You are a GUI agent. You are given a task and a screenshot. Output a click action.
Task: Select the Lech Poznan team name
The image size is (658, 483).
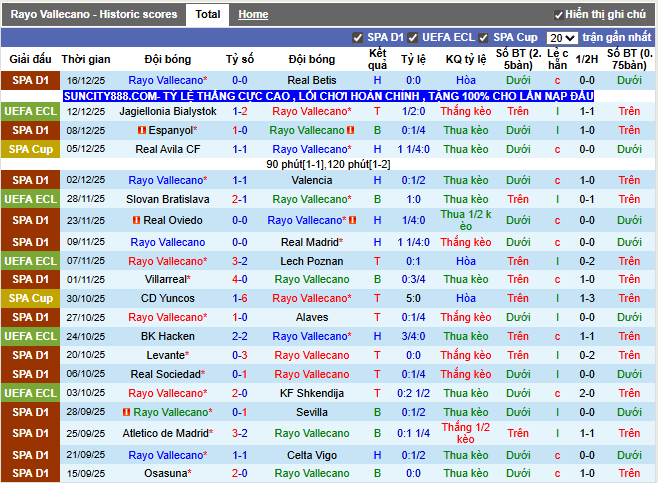click(312, 261)
